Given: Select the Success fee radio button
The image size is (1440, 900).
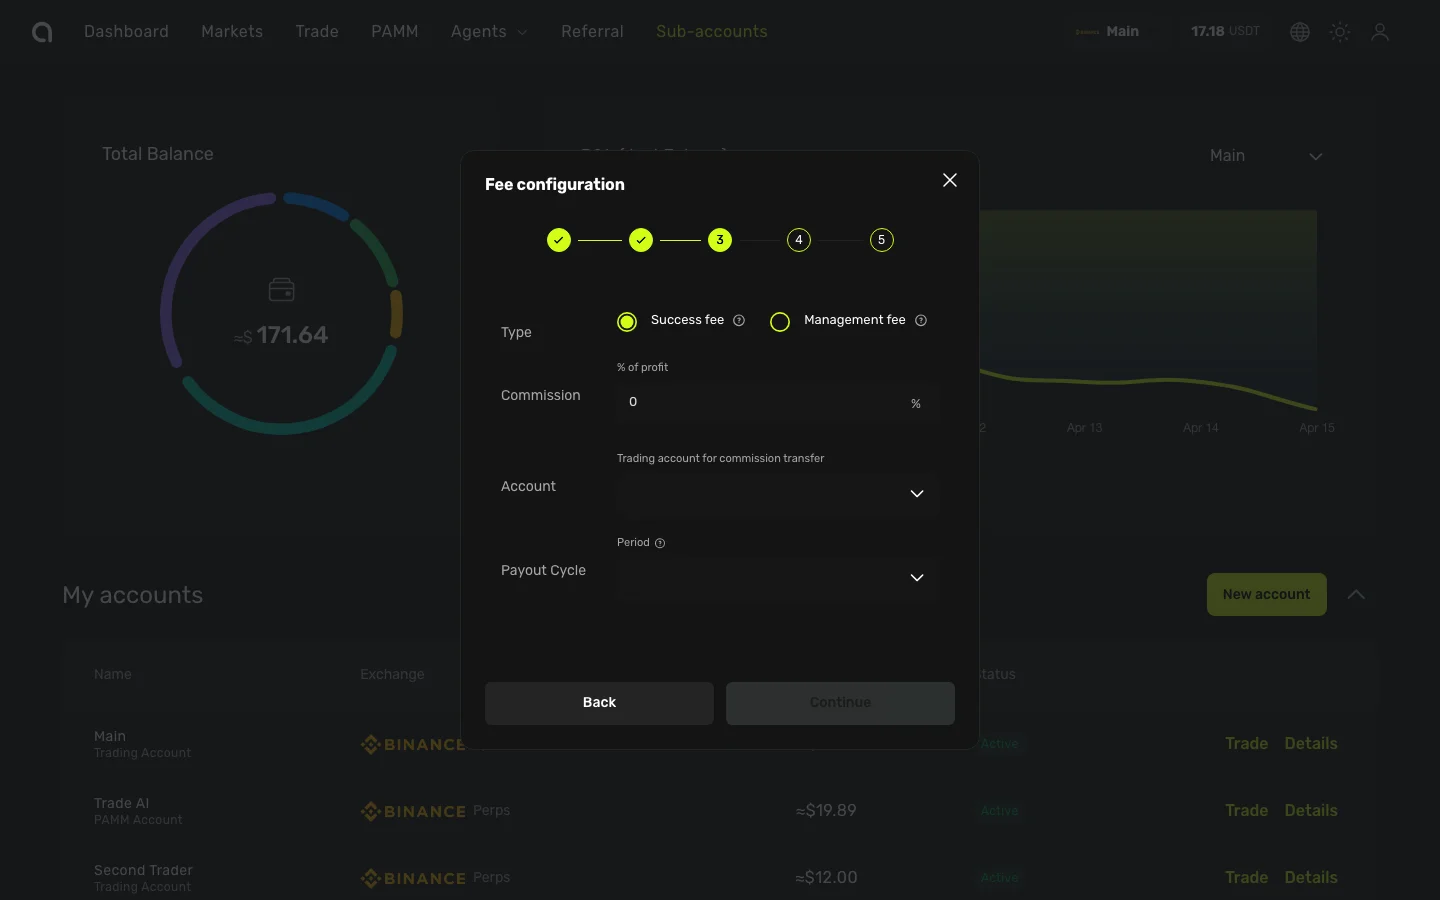Looking at the screenshot, I should click(627, 322).
